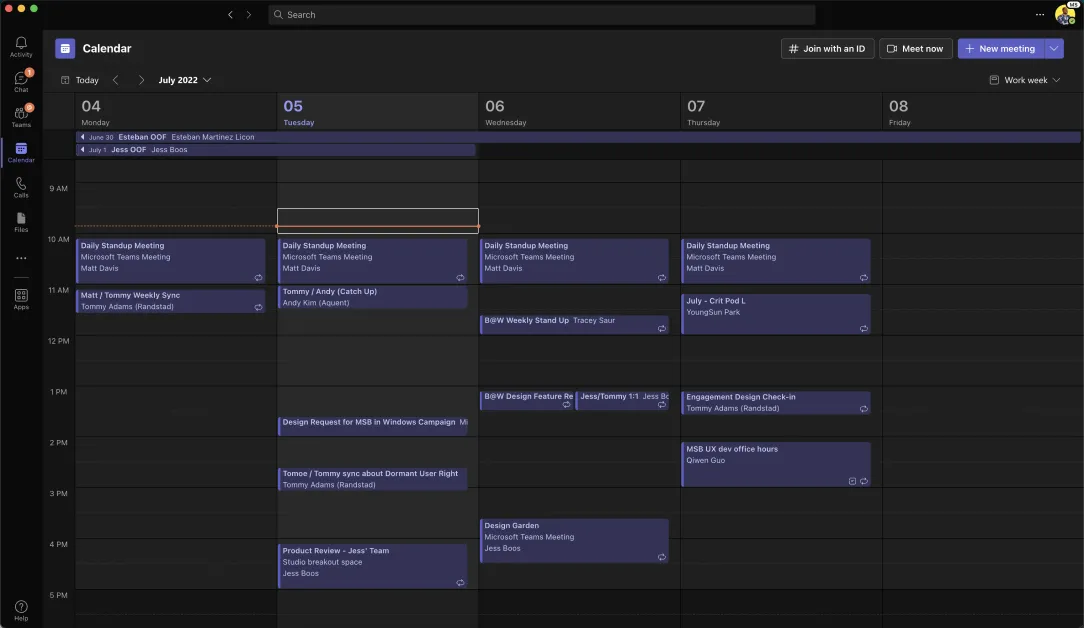Open the Calls section
The height and width of the screenshot is (628, 1084).
(21, 187)
